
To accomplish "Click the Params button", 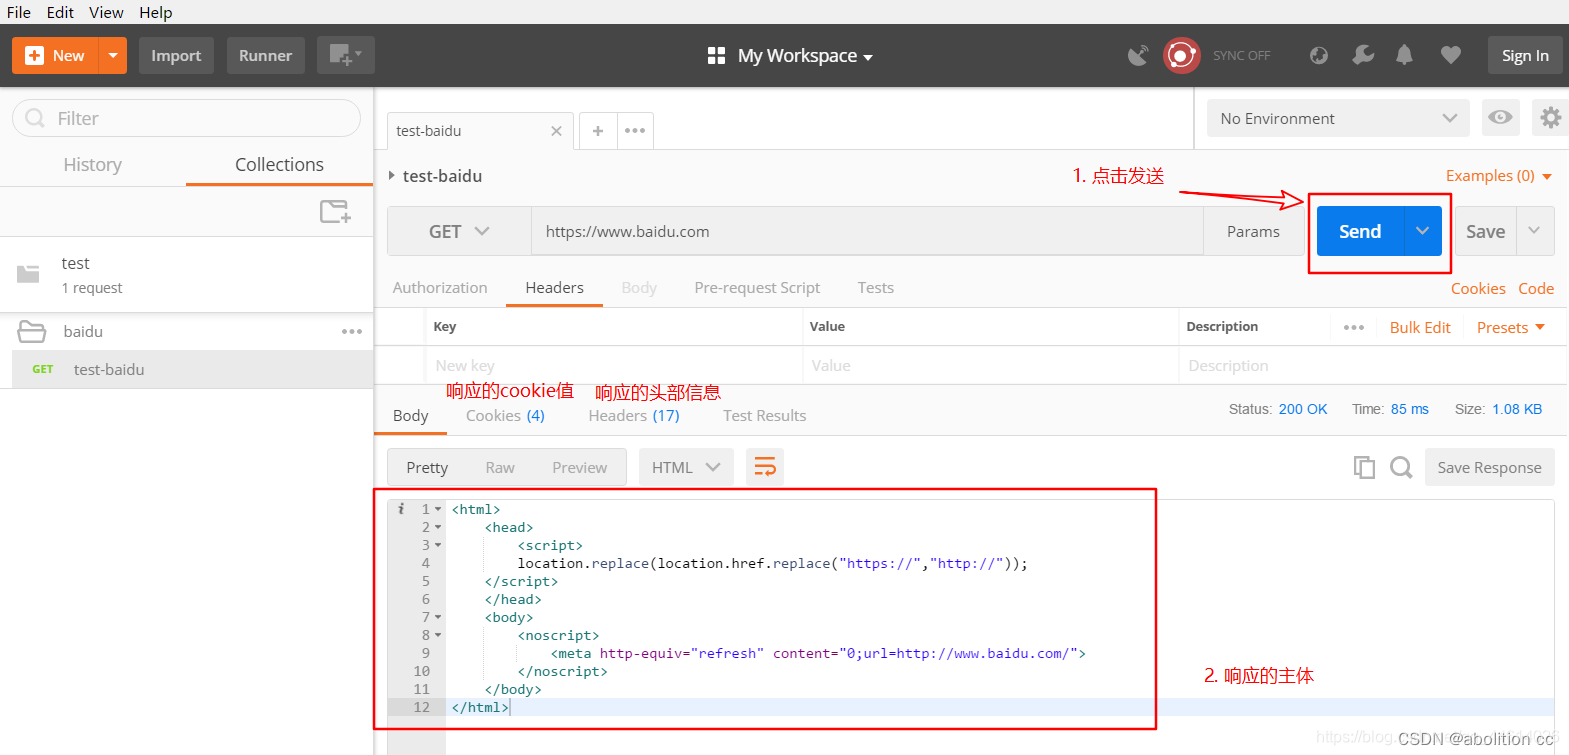I will point(1253,231).
